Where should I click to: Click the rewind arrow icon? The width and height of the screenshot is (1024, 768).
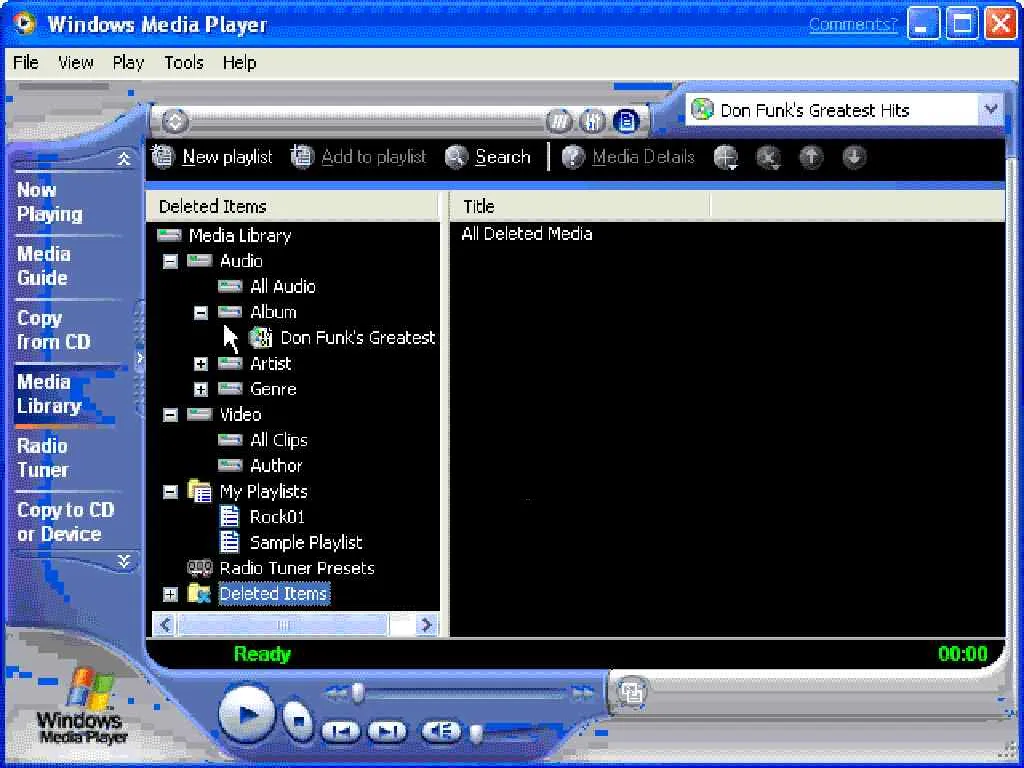[x=336, y=694]
